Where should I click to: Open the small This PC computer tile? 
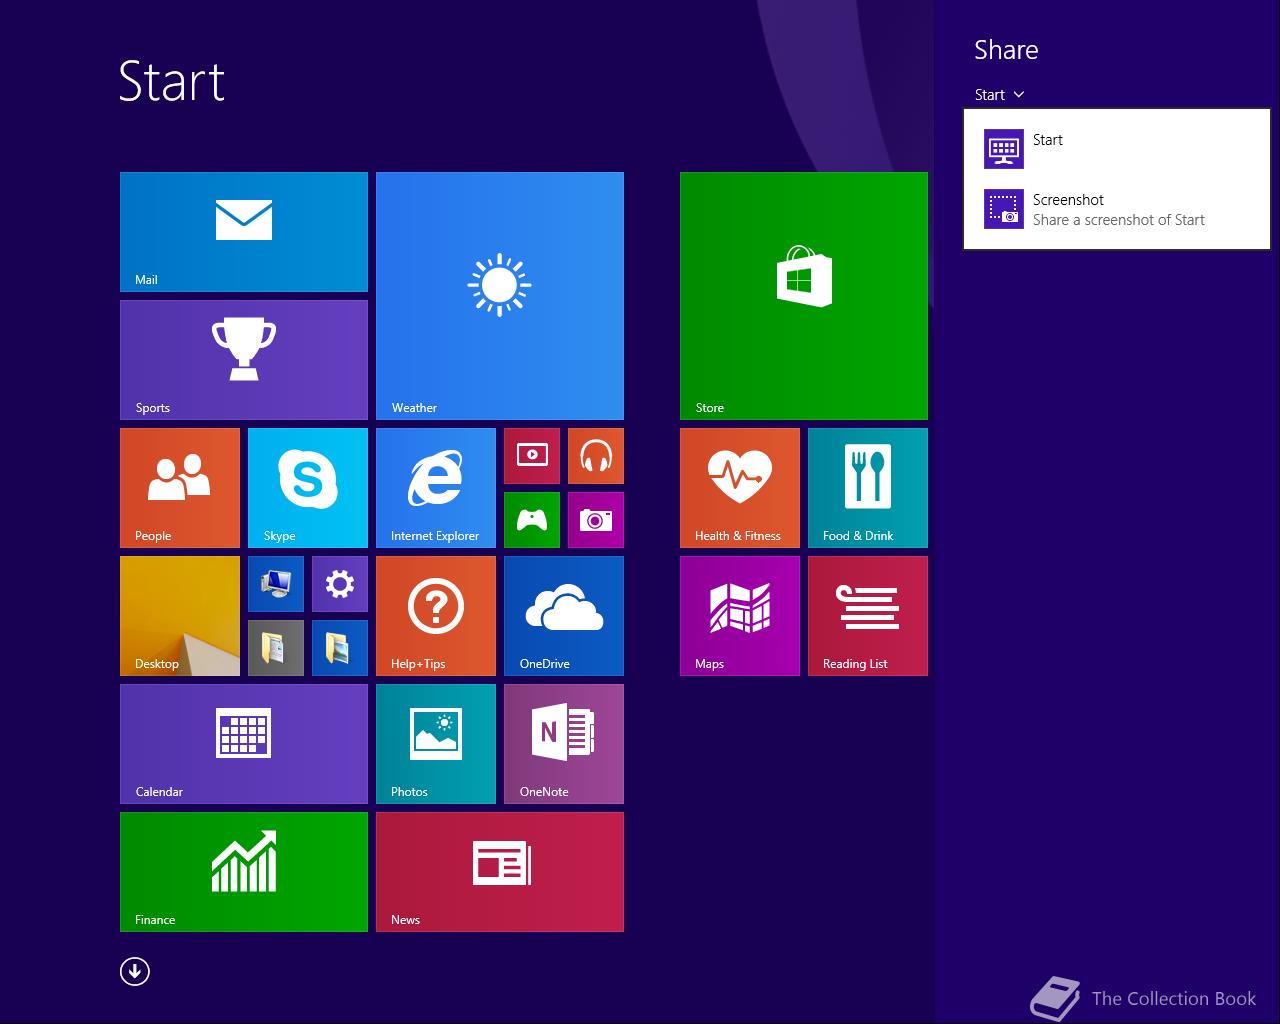coord(276,584)
